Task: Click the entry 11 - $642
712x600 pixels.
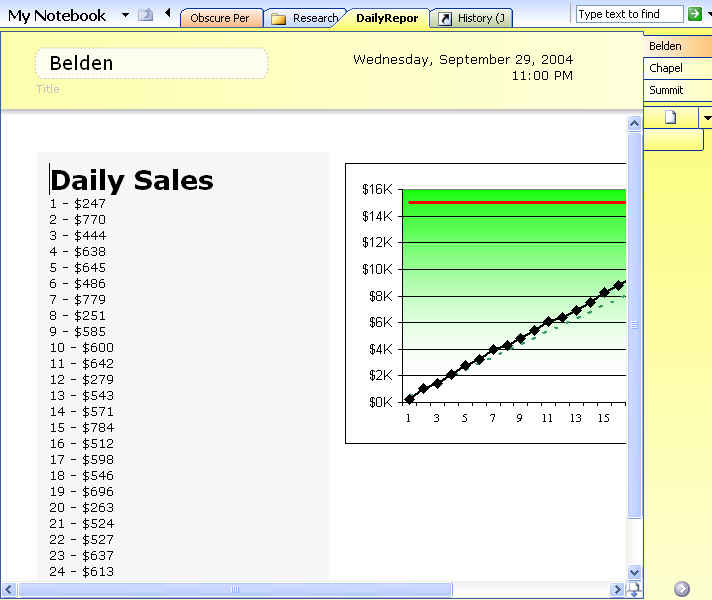Action: [81, 364]
